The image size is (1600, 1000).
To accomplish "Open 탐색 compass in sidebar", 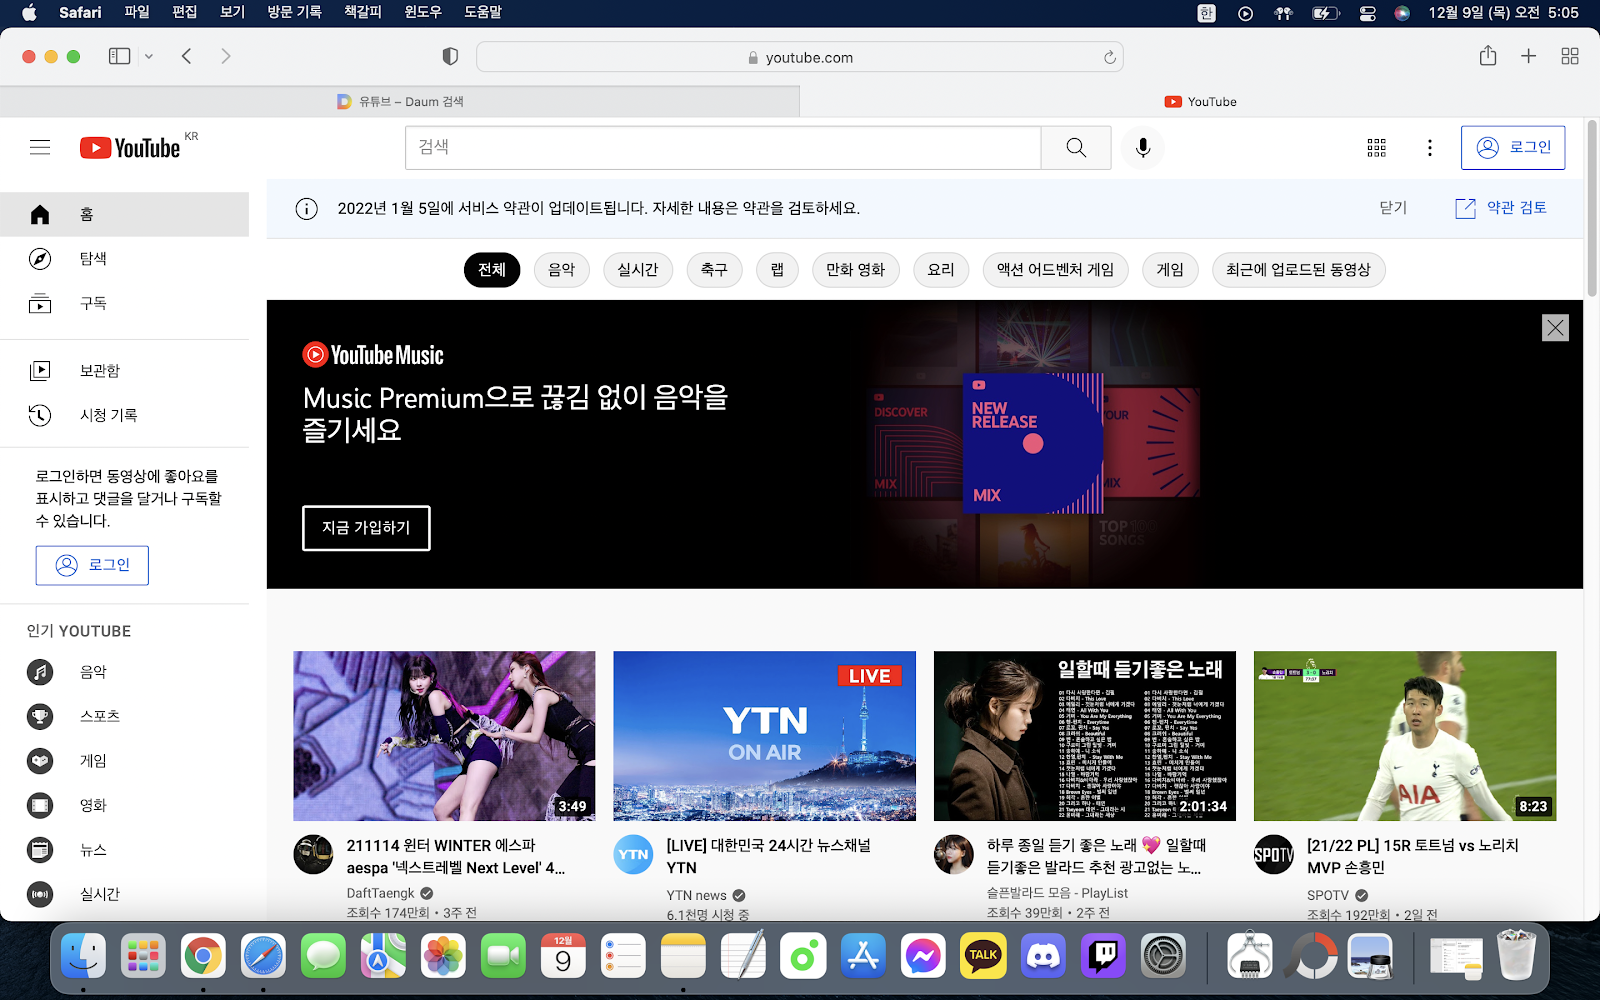I will [x=124, y=259].
